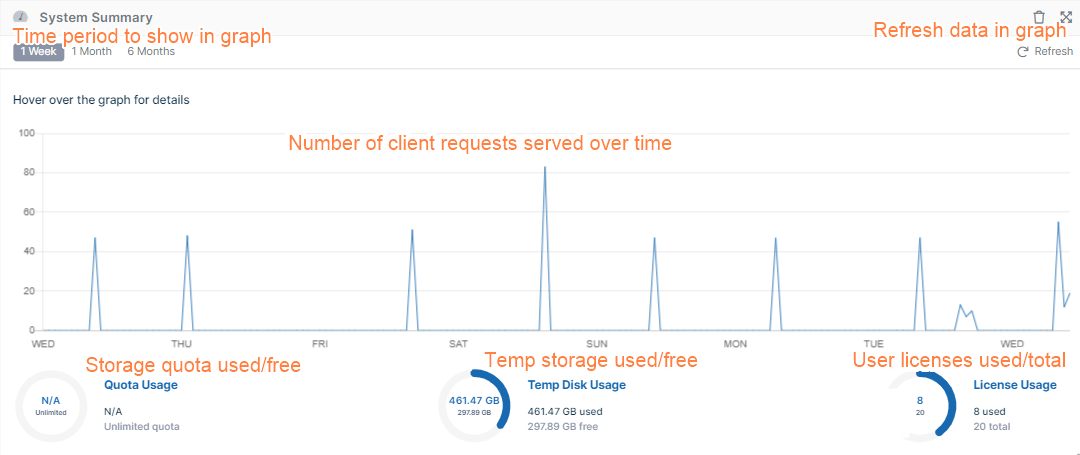Click the '461.47 GB used' text
The image size is (1080, 455).
(565, 411)
